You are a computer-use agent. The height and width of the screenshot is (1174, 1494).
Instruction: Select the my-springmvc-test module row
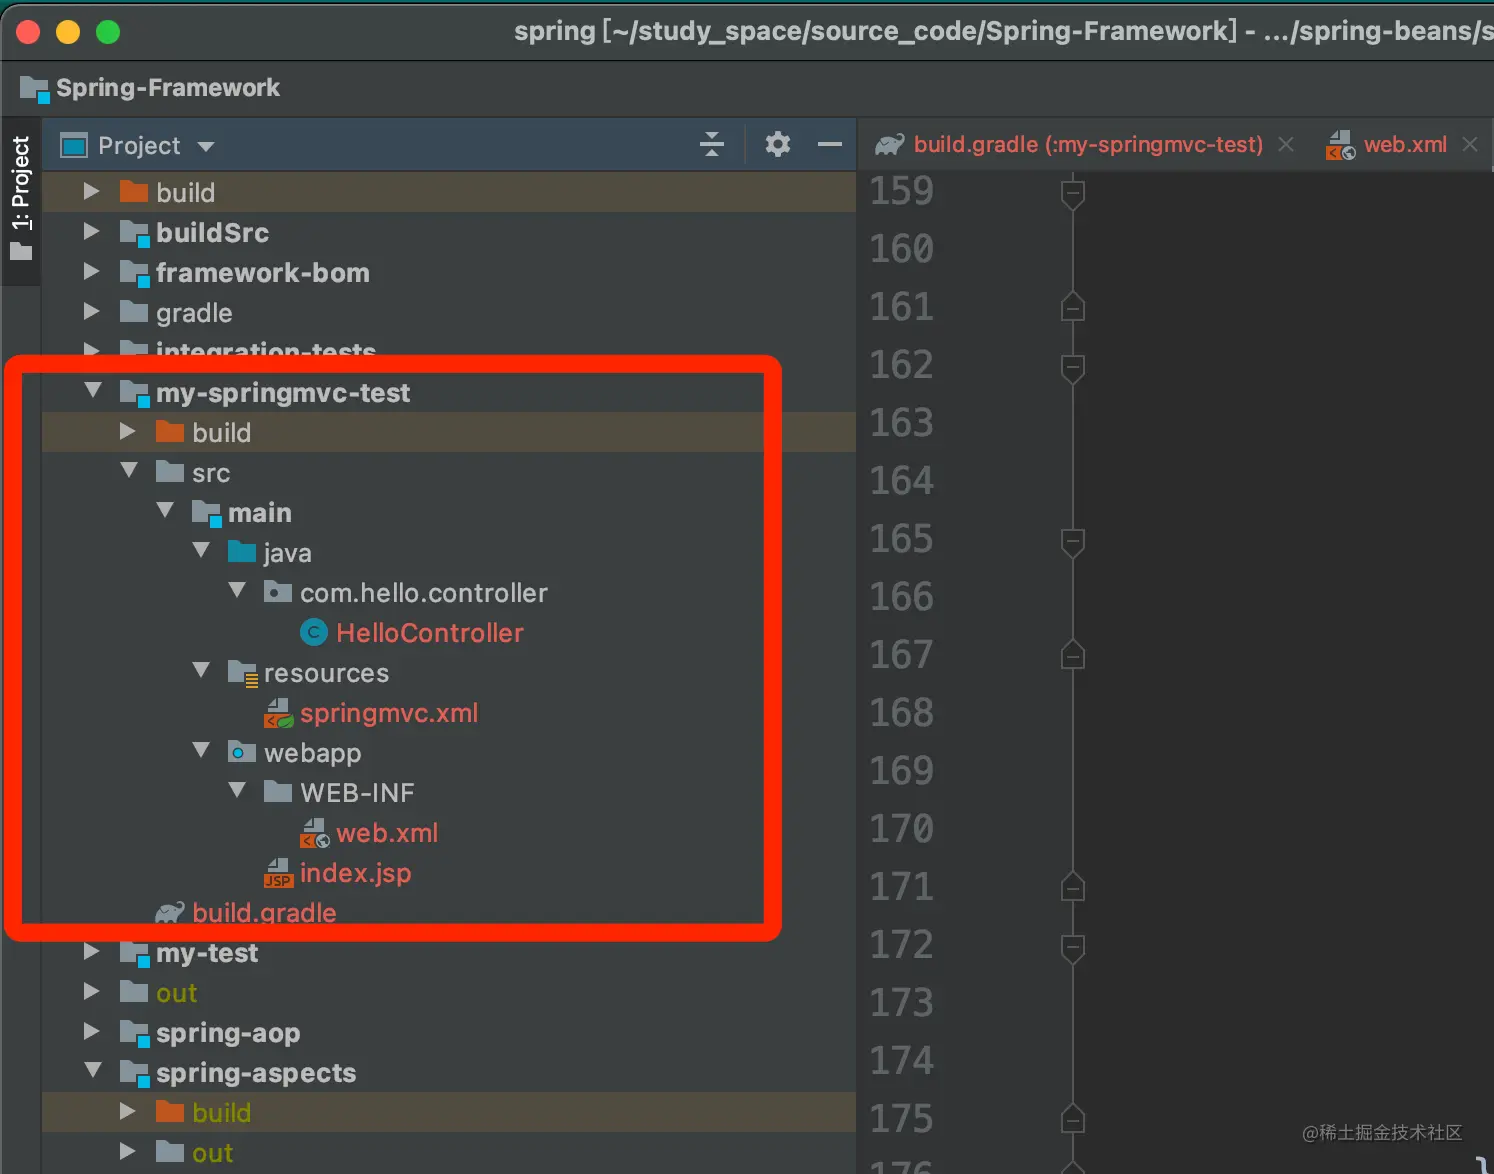pyautogui.click(x=449, y=392)
